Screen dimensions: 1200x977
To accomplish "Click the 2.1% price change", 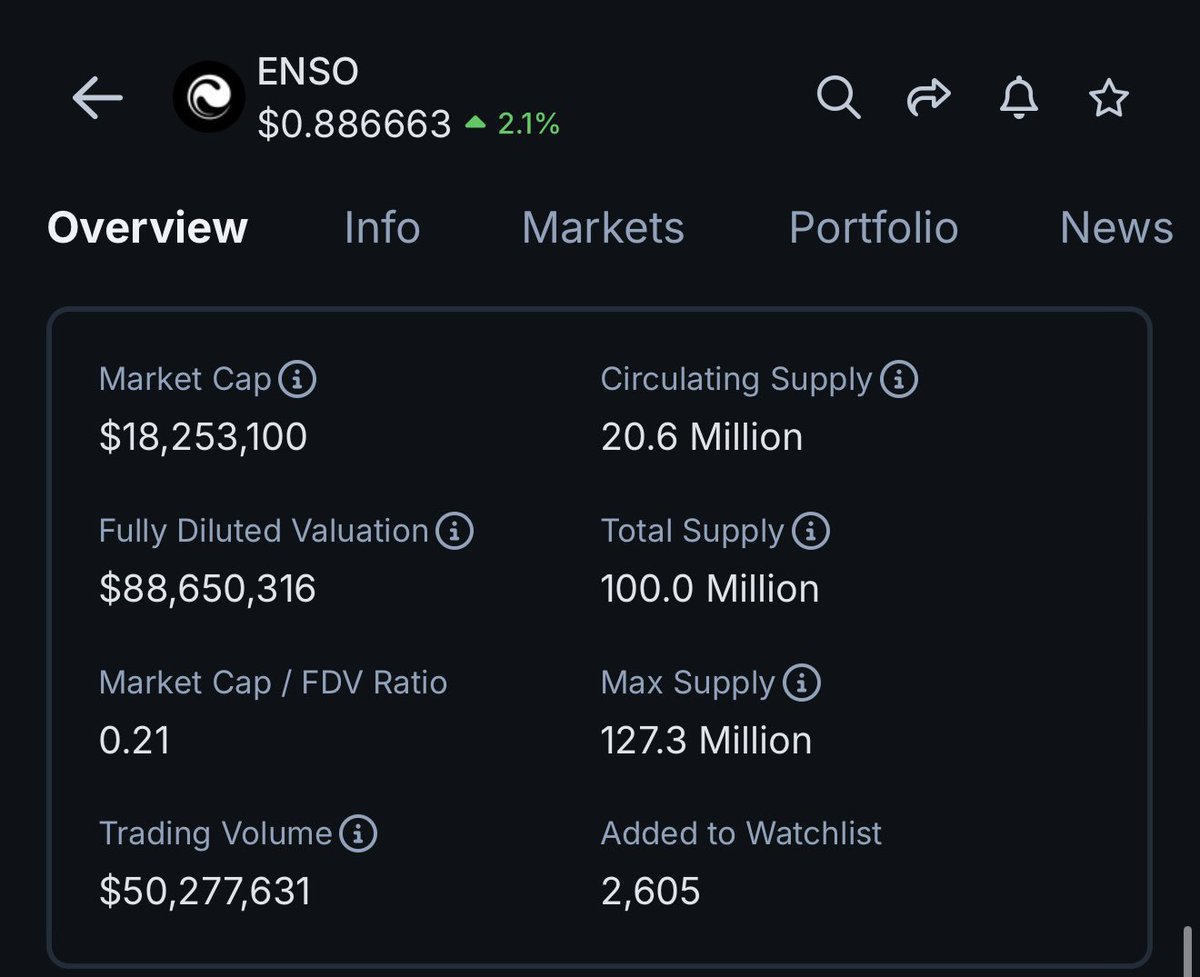I will click(x=513, y=124).
